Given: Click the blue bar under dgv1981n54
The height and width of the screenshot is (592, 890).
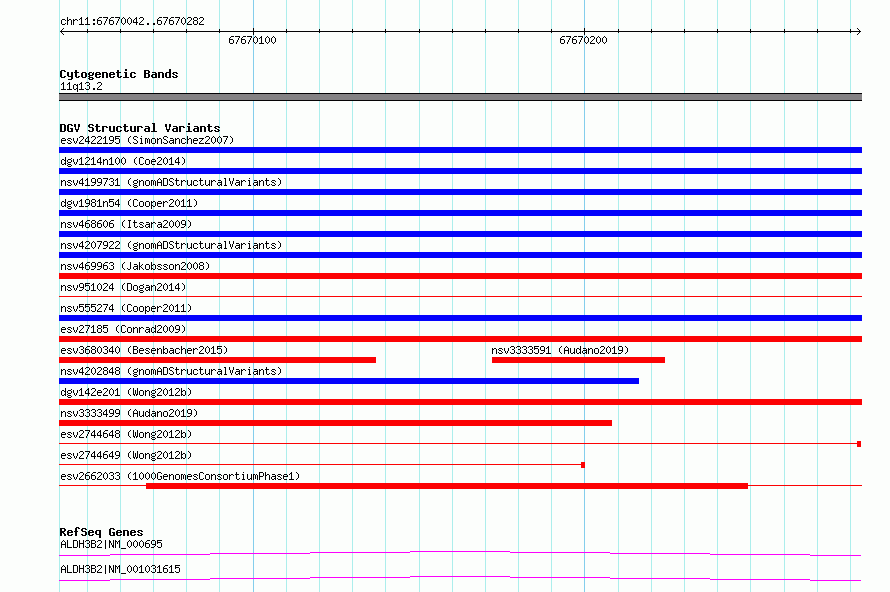Looking at the screenshot, I should 460,213.
